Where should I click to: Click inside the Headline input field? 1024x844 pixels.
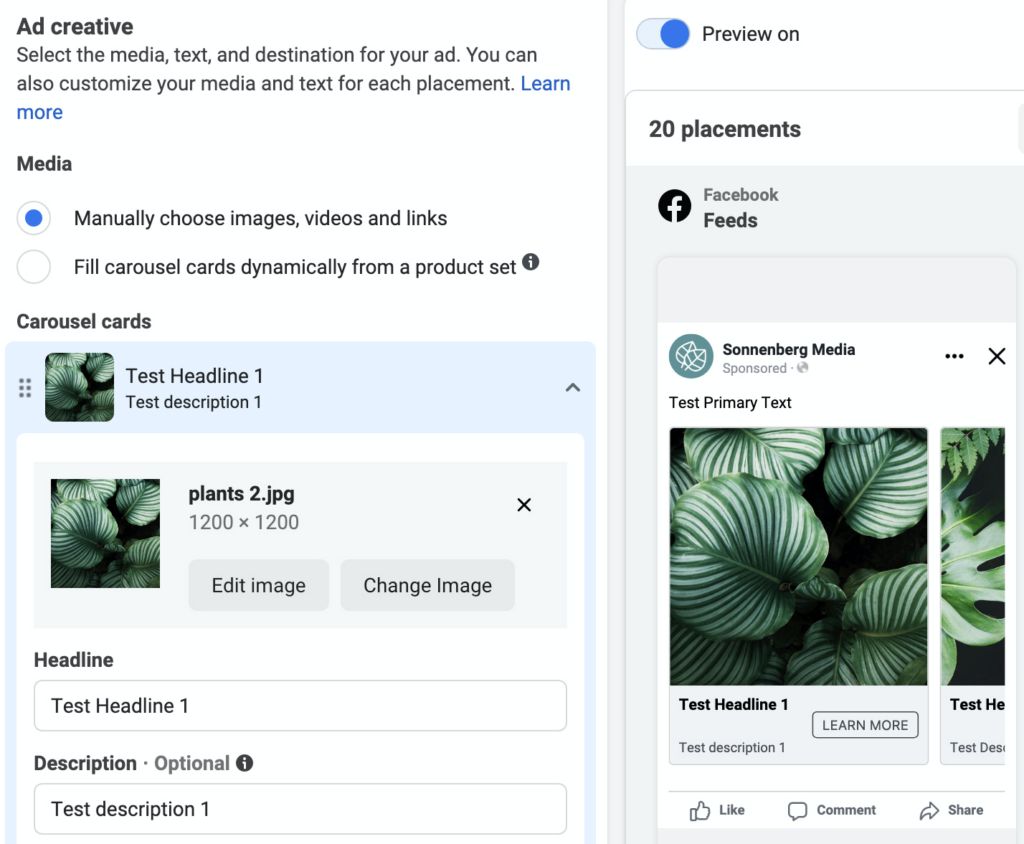(300, 705)
